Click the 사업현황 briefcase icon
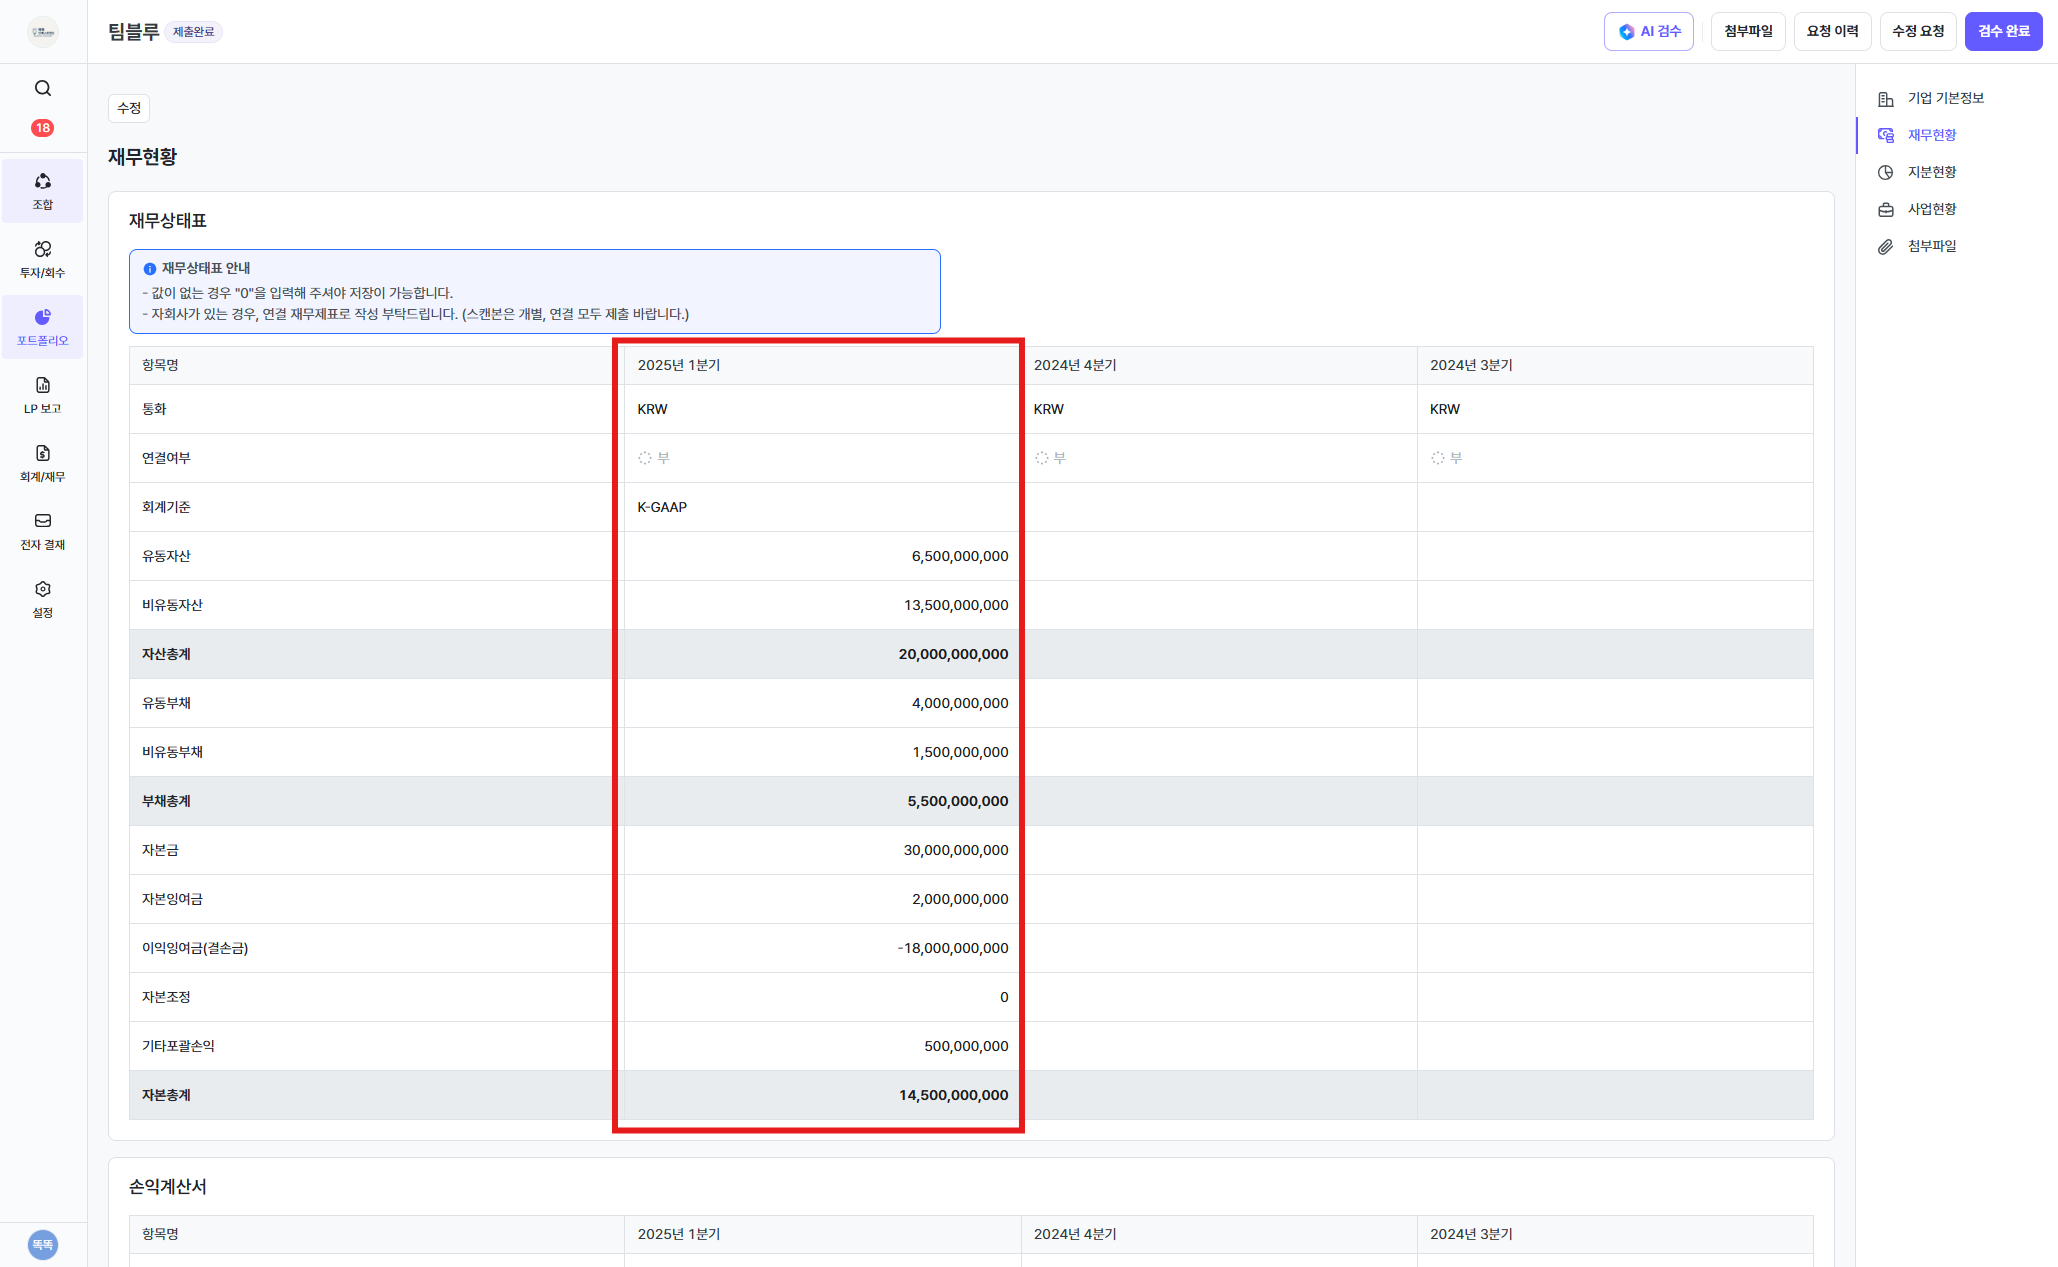 tap(1885, 209)
